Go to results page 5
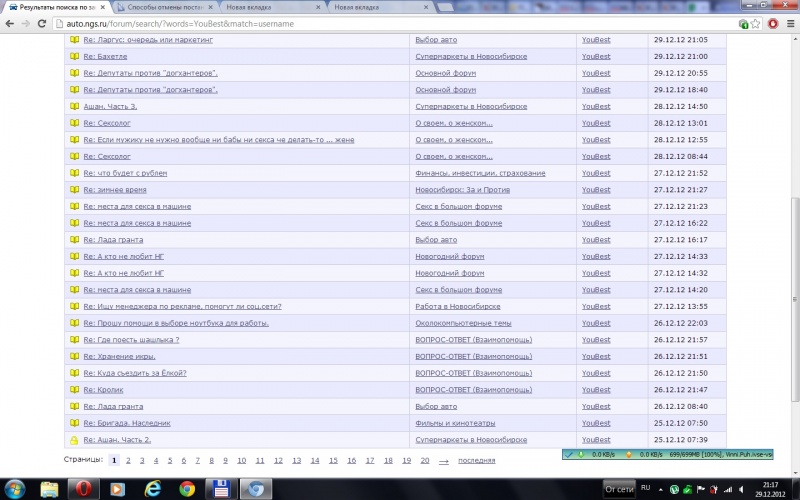Image resolution: width=800 pixels, height=500 pixels. [x=170, y=460]
